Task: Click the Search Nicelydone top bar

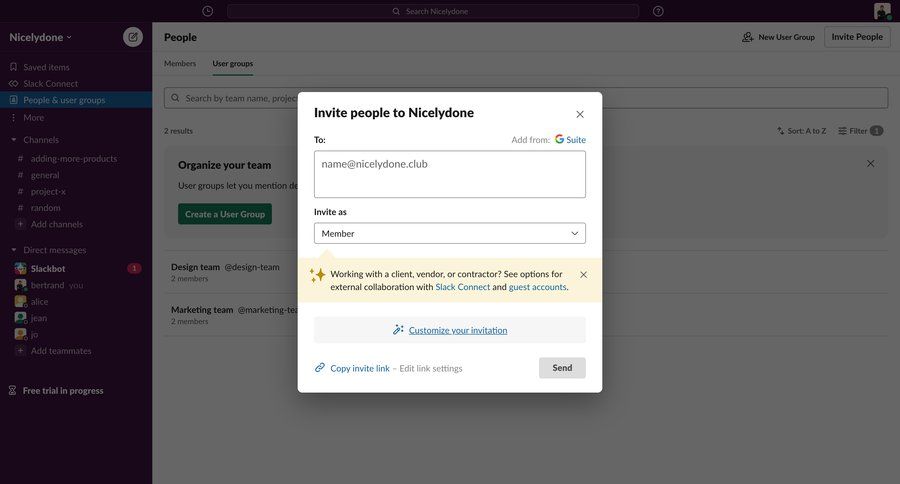Action: click(433, 11)
